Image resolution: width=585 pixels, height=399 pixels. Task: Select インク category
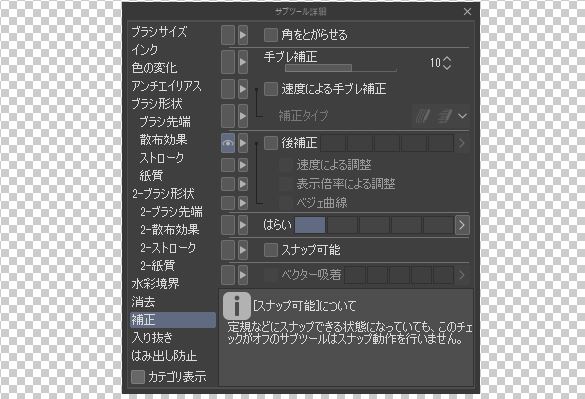145,50
